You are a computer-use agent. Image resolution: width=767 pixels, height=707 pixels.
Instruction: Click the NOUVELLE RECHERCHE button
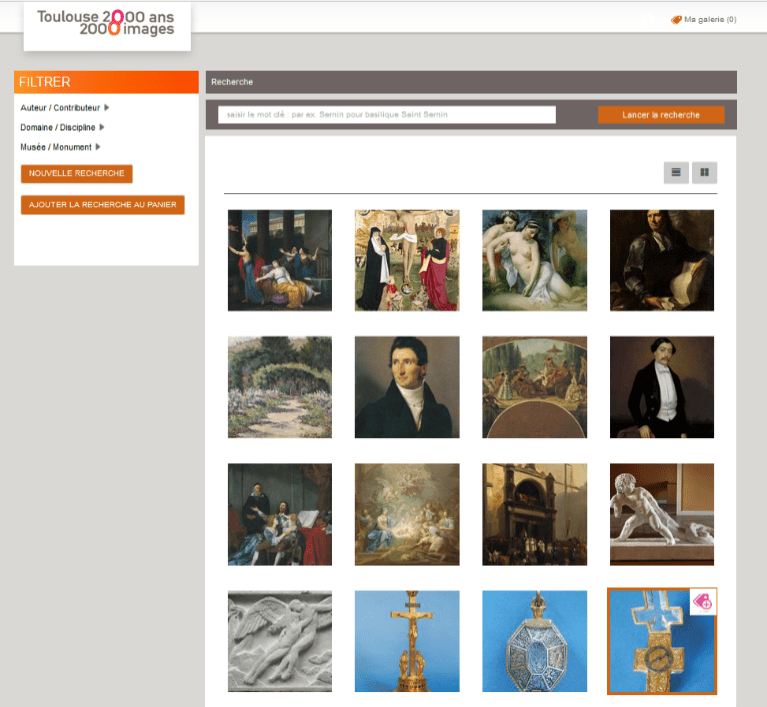click(x=77, y=174)
